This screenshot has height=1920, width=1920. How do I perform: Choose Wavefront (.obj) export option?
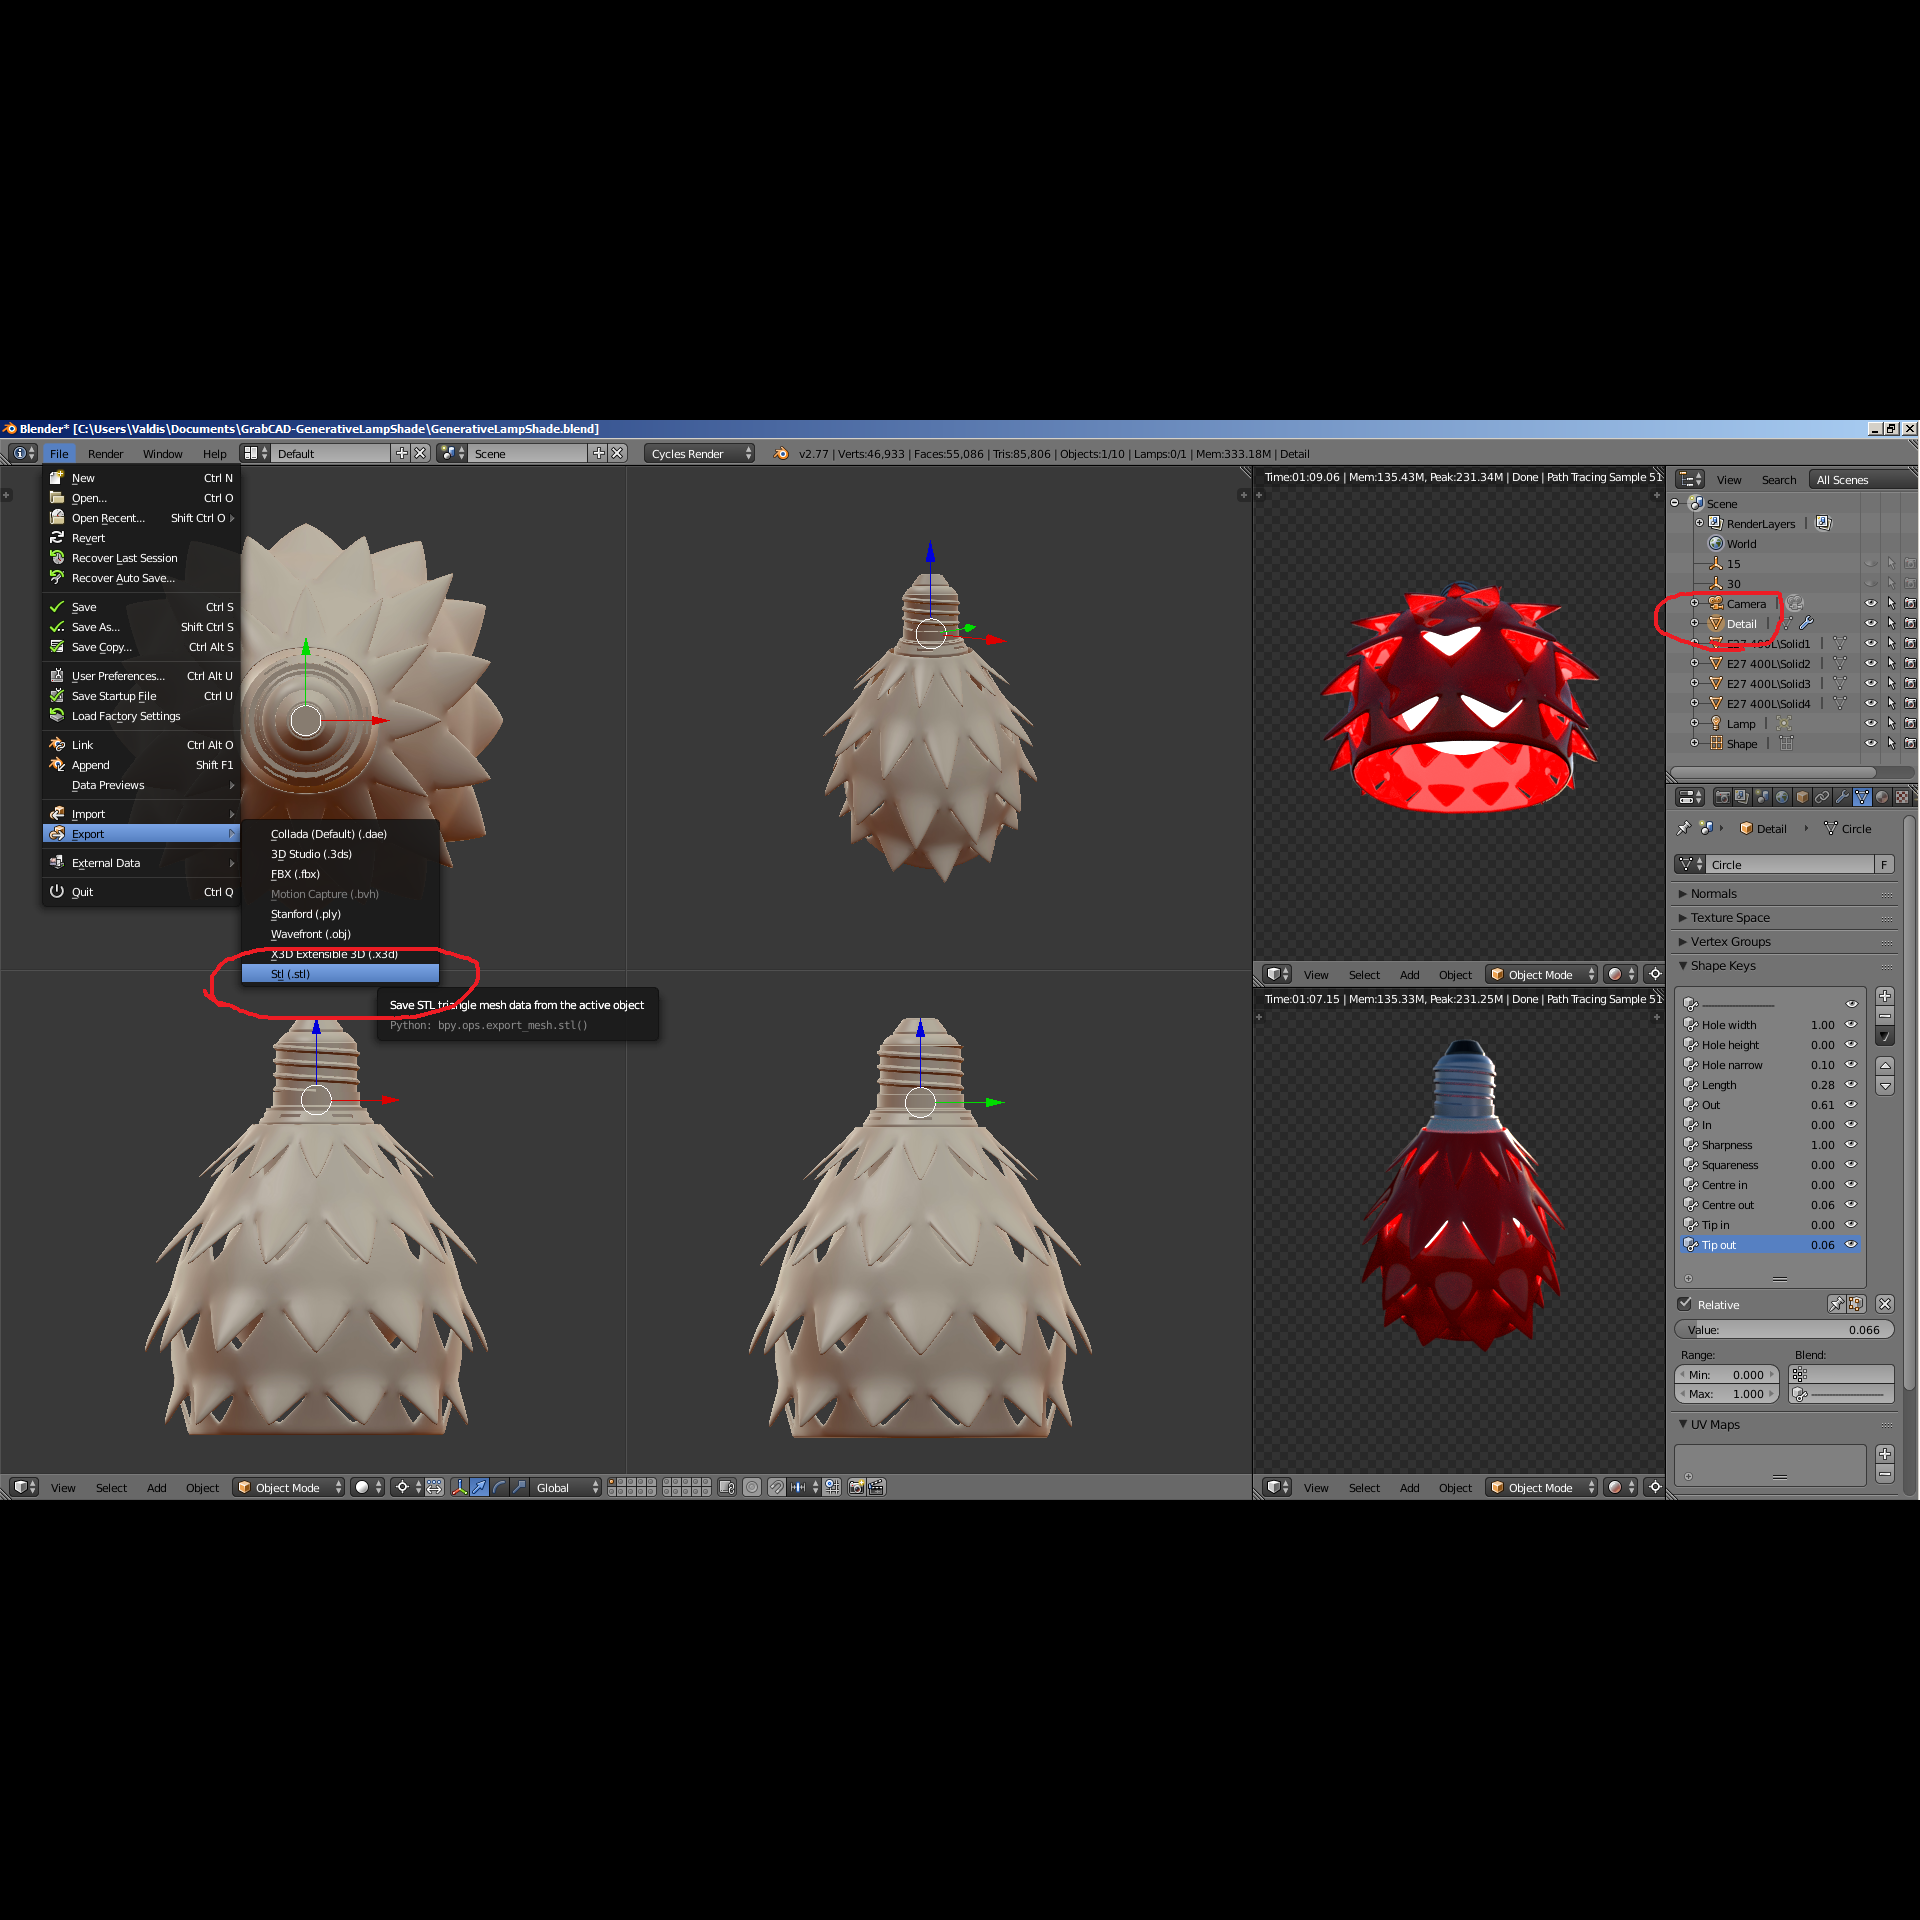(x=311, y=934)
